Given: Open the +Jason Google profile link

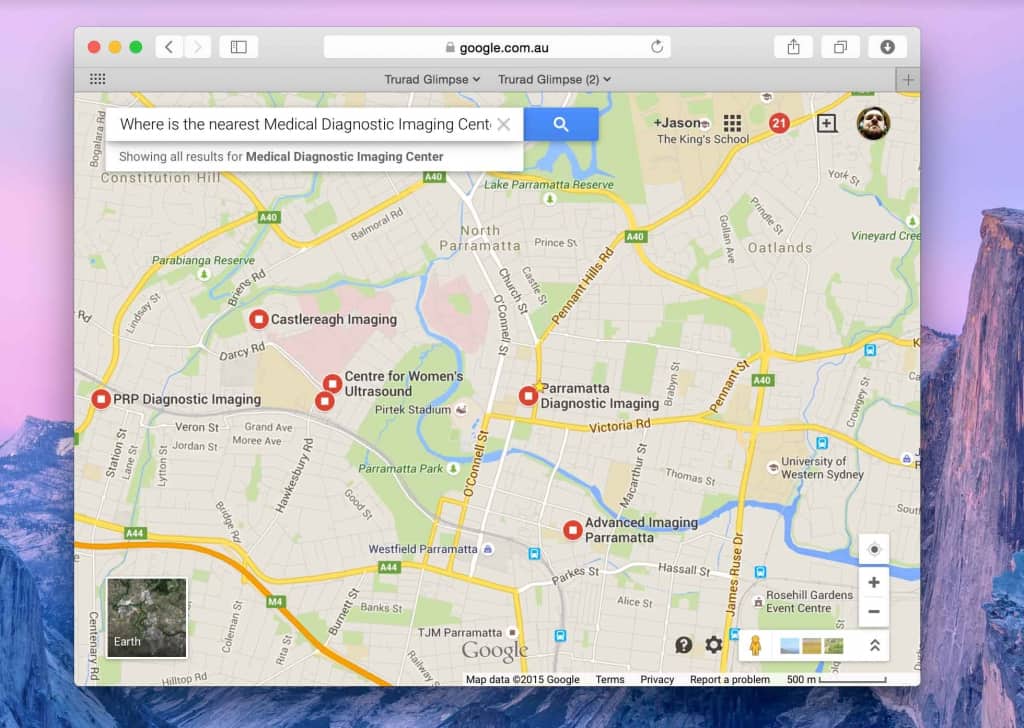Looking at the screenshot, I should (x=677, y=123).
